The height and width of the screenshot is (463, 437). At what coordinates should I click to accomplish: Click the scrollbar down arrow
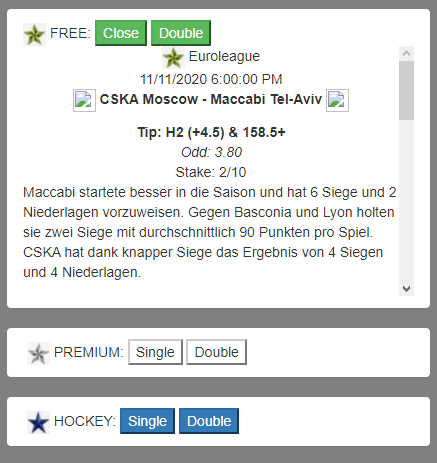point(406,288)
